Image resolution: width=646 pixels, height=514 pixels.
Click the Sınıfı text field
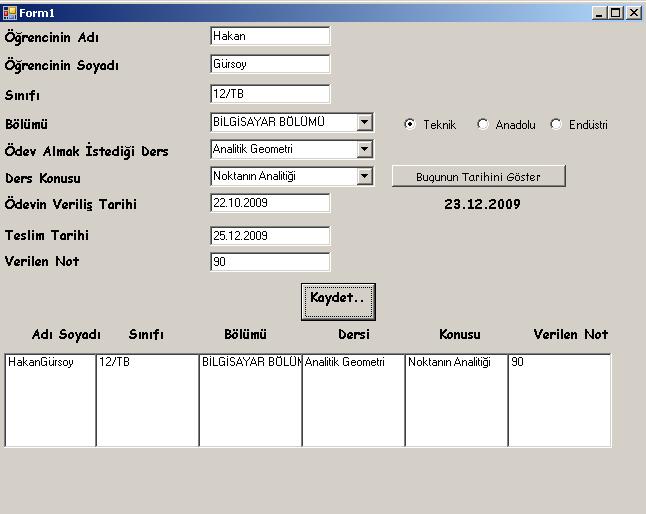point(269,94)
